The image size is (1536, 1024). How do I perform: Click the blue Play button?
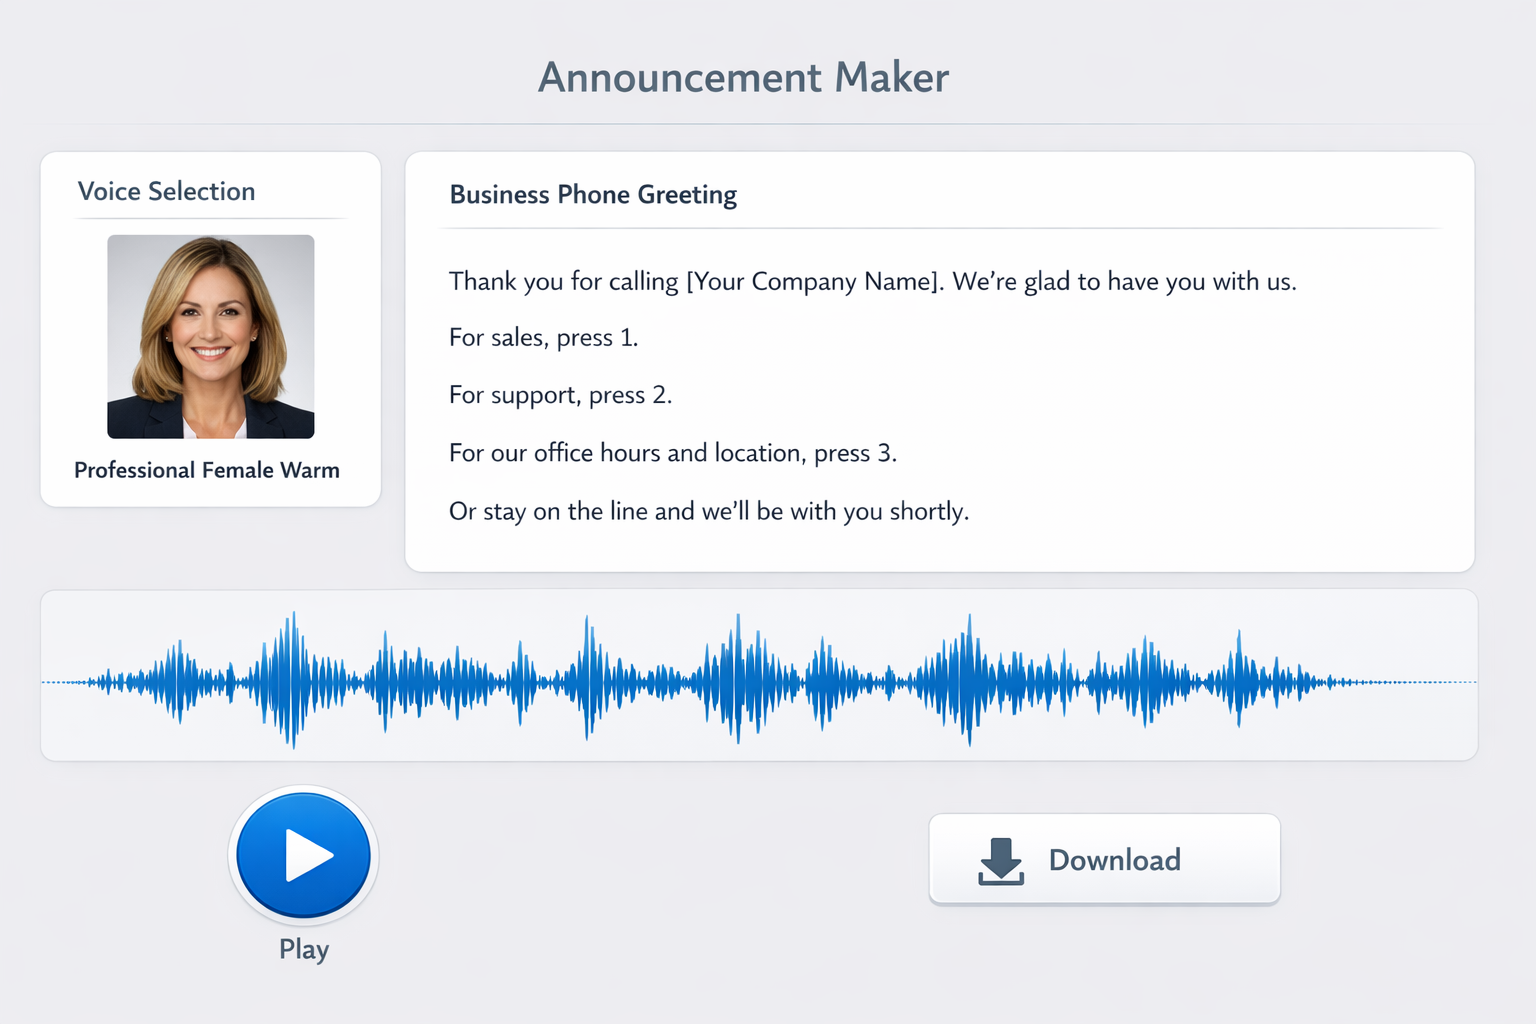click(304, 855)
